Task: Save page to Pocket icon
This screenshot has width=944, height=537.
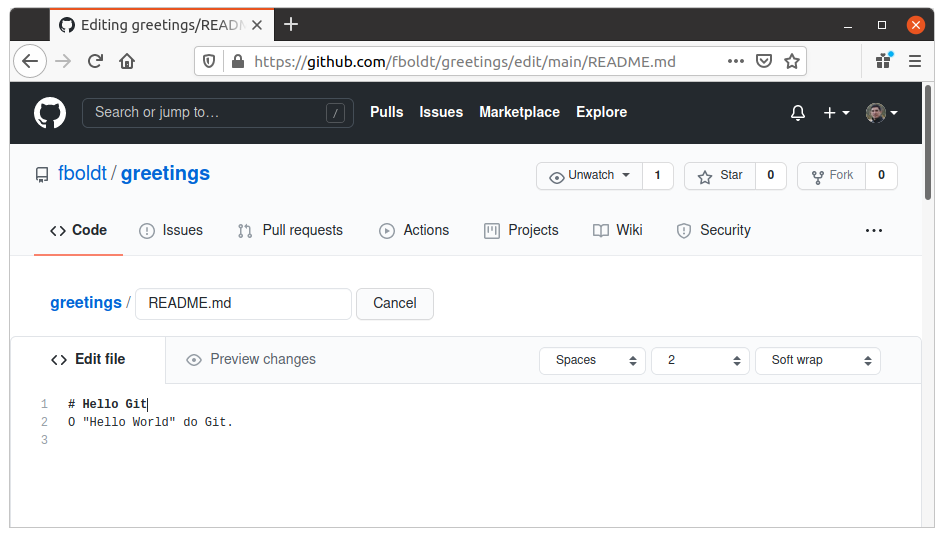Action: tap(763, 61)
